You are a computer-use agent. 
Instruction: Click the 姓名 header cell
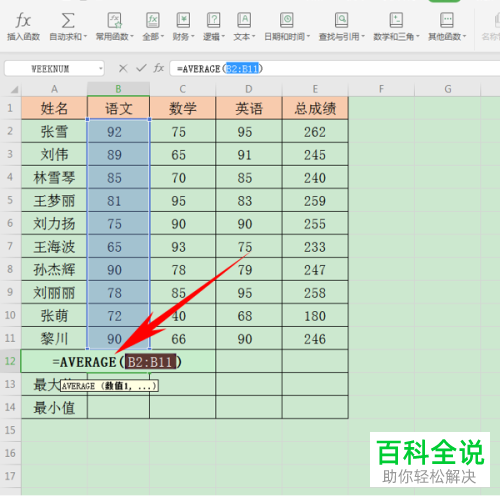(54, 108)
